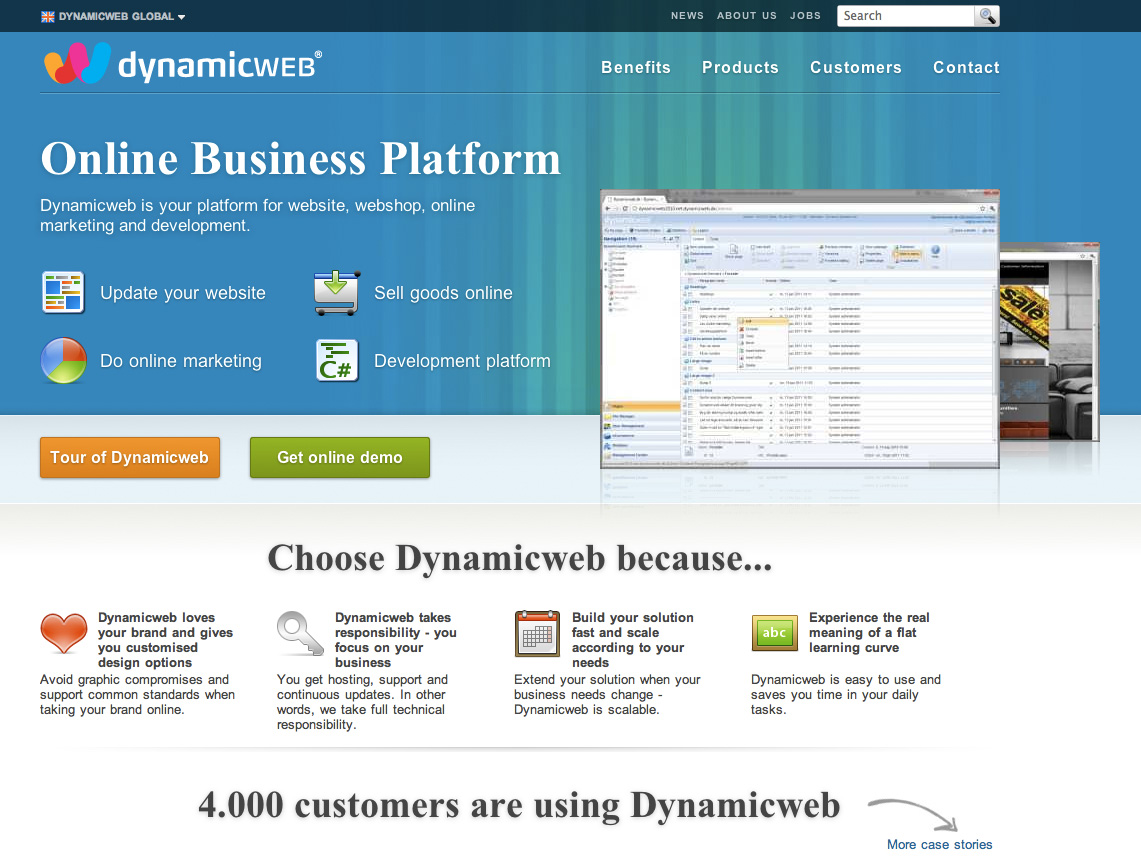This screenshot has width=1141, height=865.
Task: Click 'Online Business Platform' headline
Action: pyautogui.click(x=301, y=158)
